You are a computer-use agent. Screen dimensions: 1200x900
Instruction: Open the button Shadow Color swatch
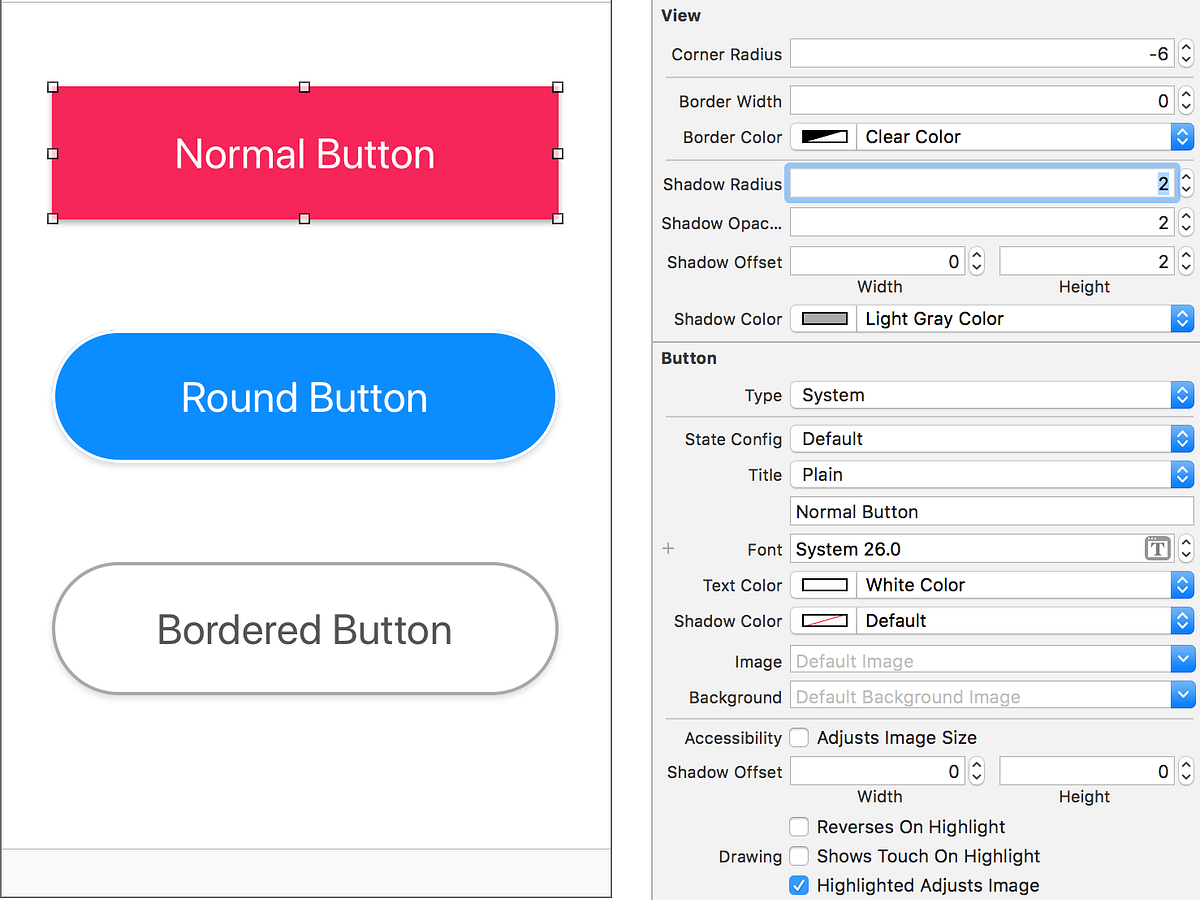tap(822, 621)
